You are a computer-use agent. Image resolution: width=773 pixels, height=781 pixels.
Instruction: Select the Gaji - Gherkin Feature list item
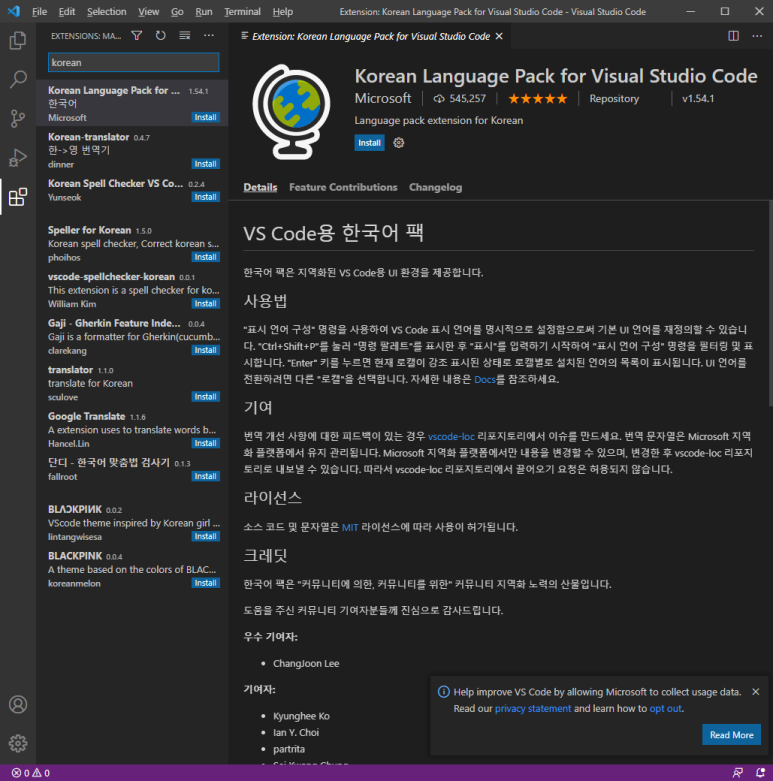[132, 337]
